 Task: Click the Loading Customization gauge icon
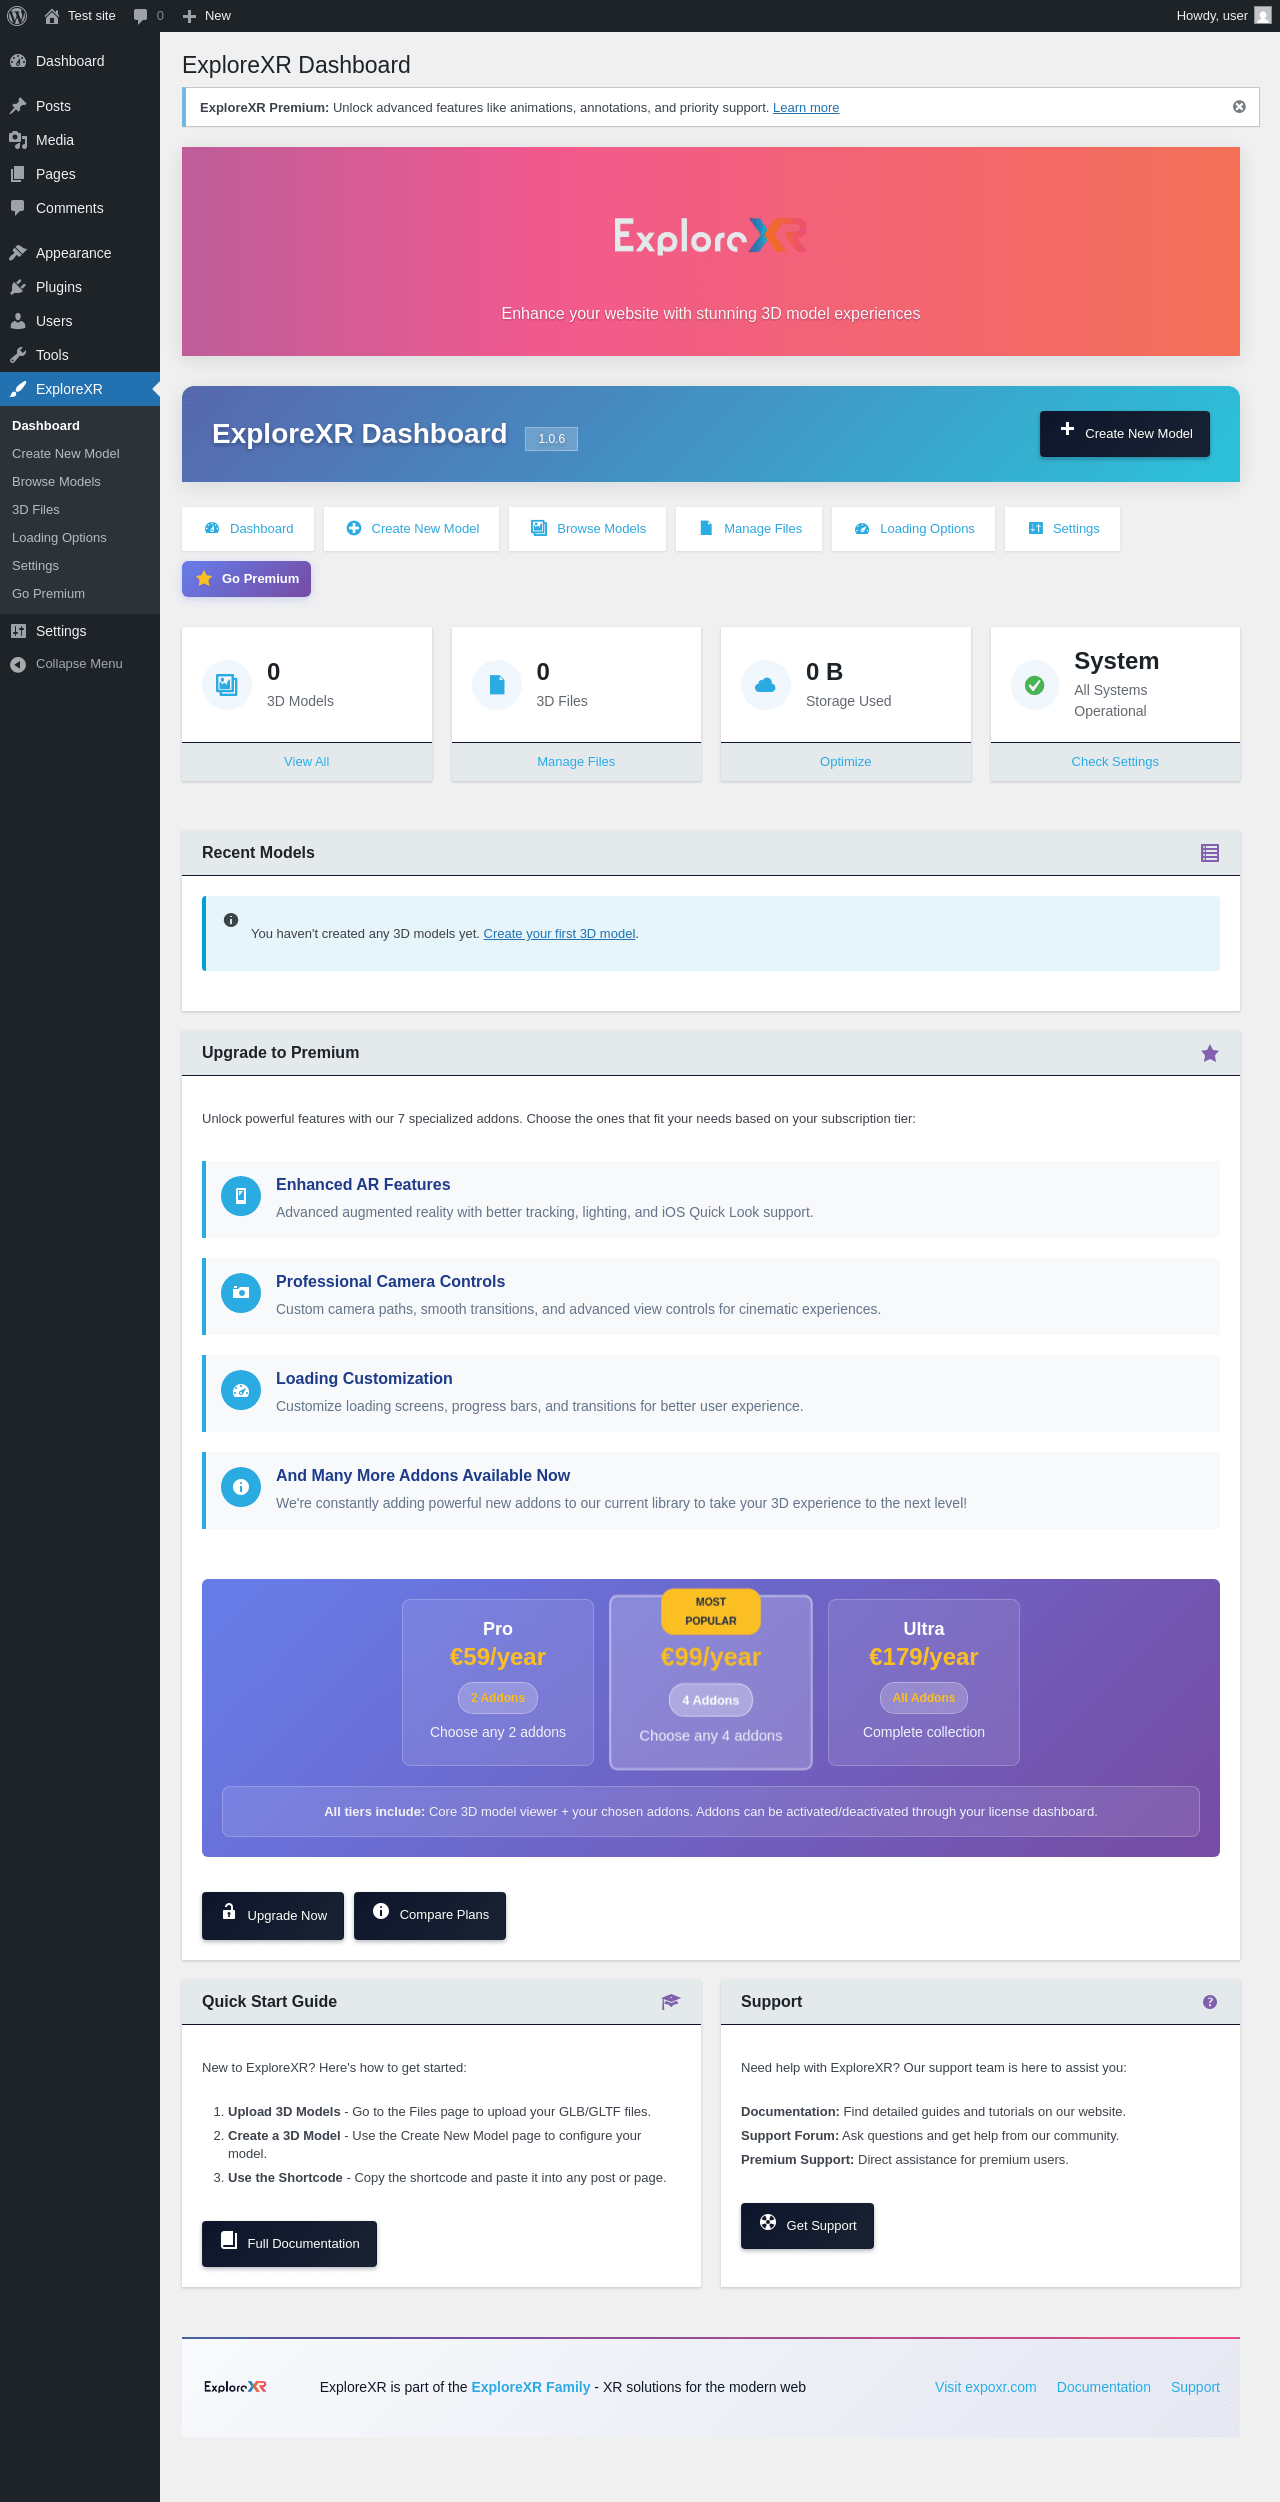tap(241, 1390)
